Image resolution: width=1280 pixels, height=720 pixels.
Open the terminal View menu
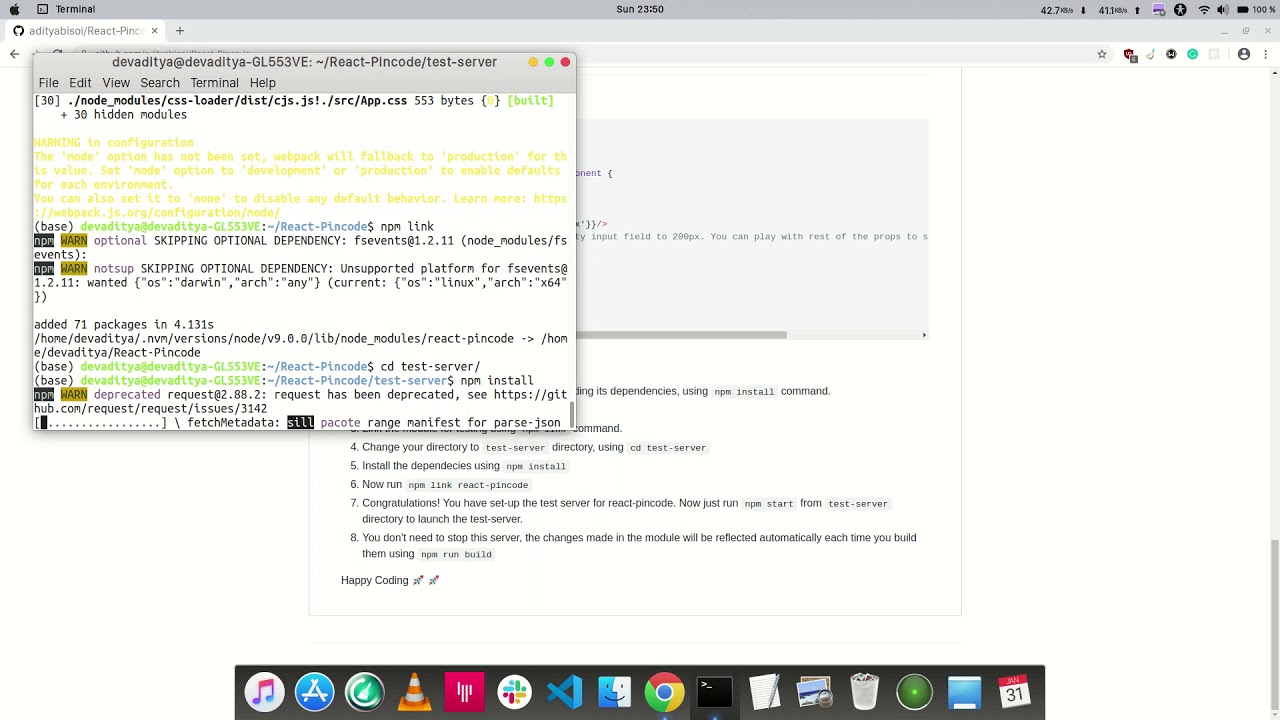pos(116,83)
